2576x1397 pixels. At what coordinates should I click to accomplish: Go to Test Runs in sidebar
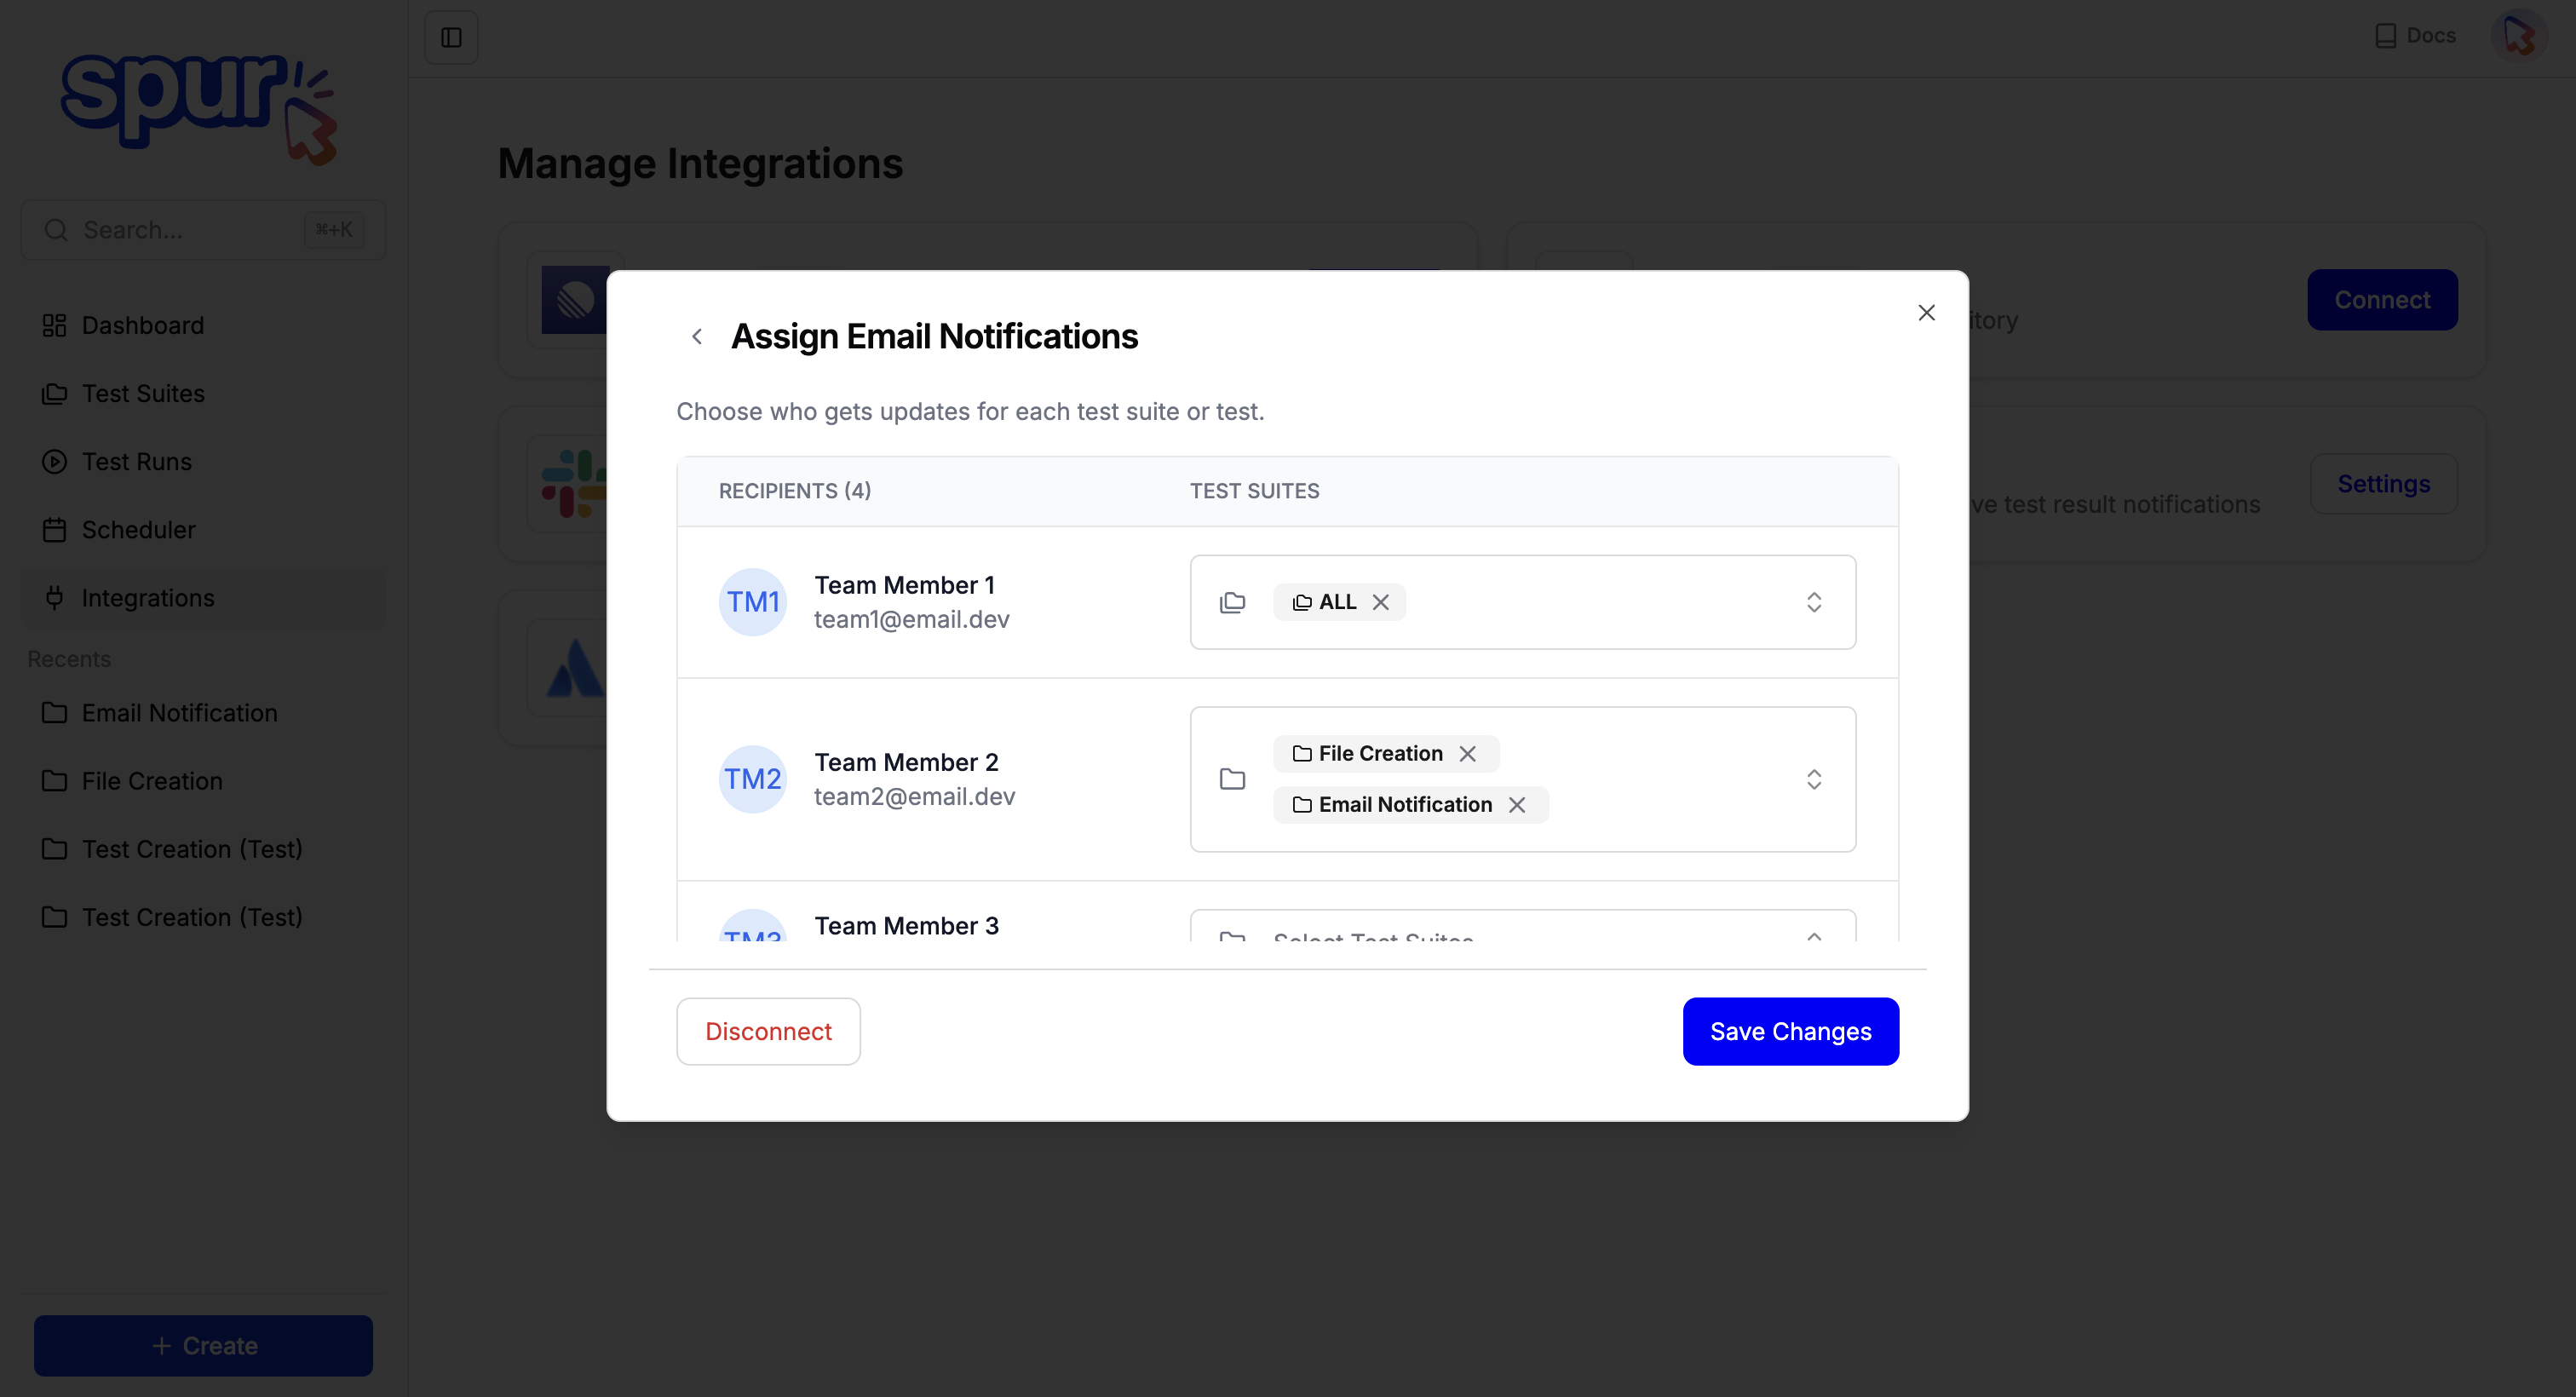pyautogui.click(x=136, y=461)
